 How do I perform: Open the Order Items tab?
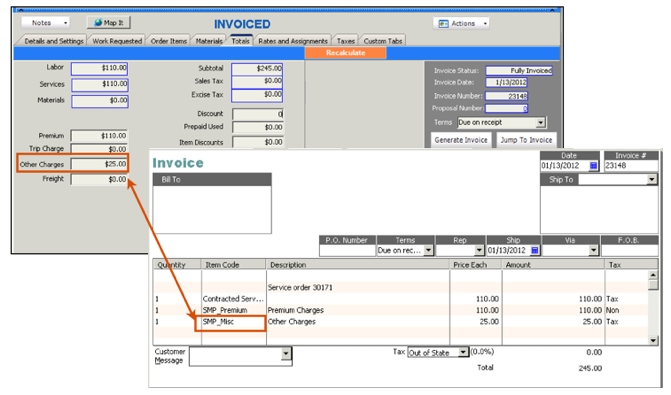click(x=169, y=41)
